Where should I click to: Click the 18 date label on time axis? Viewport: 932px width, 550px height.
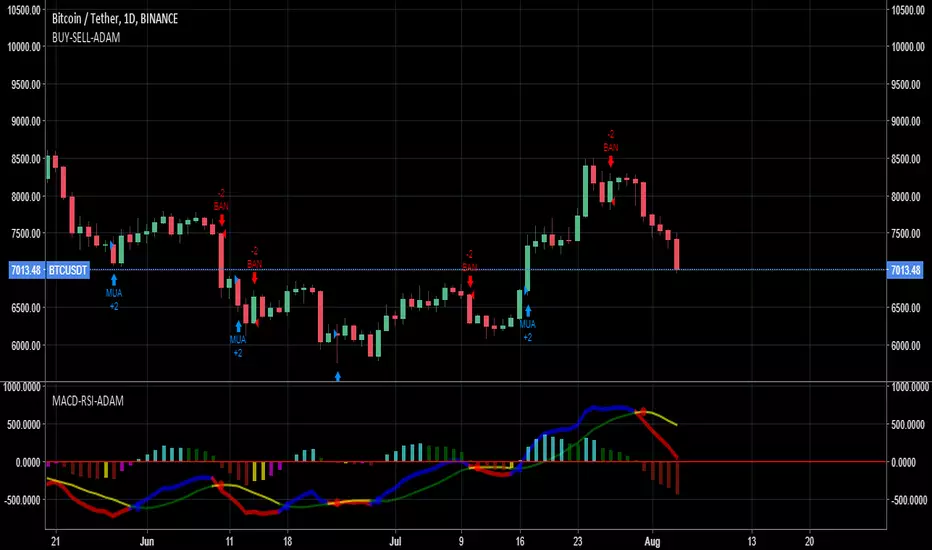[287, 542]
